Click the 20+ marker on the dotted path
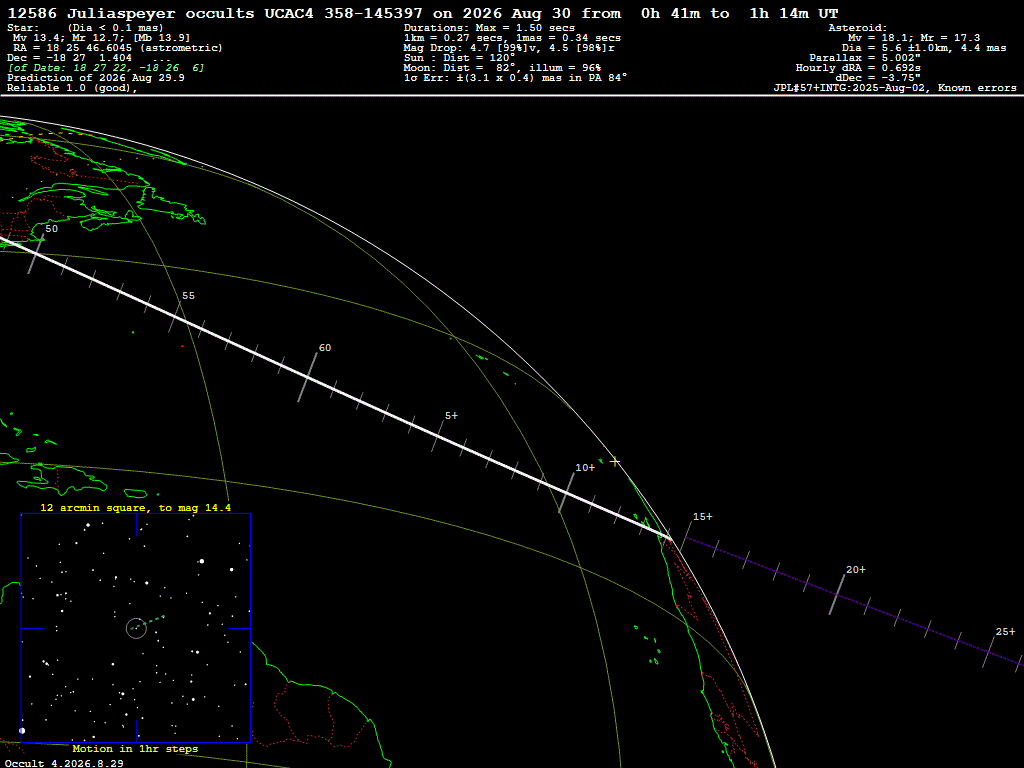Screen dimensions: 1024x768 point(856,570)
